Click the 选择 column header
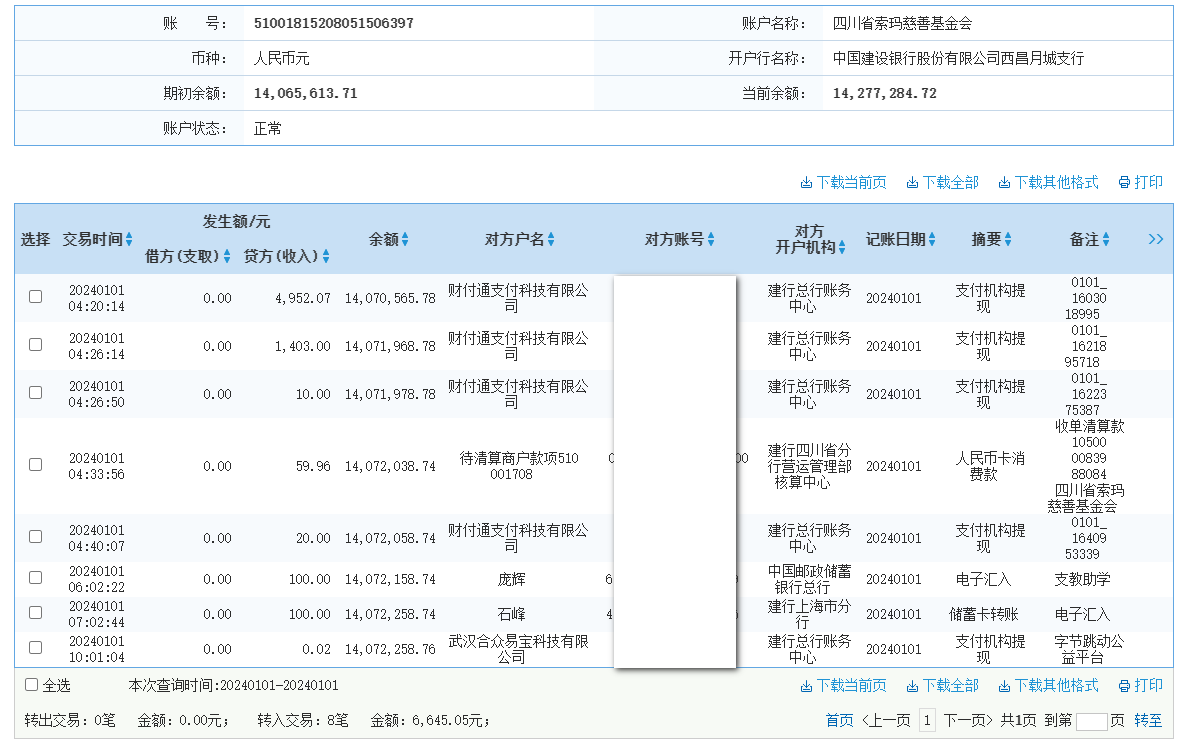 (x=35, y=239)
